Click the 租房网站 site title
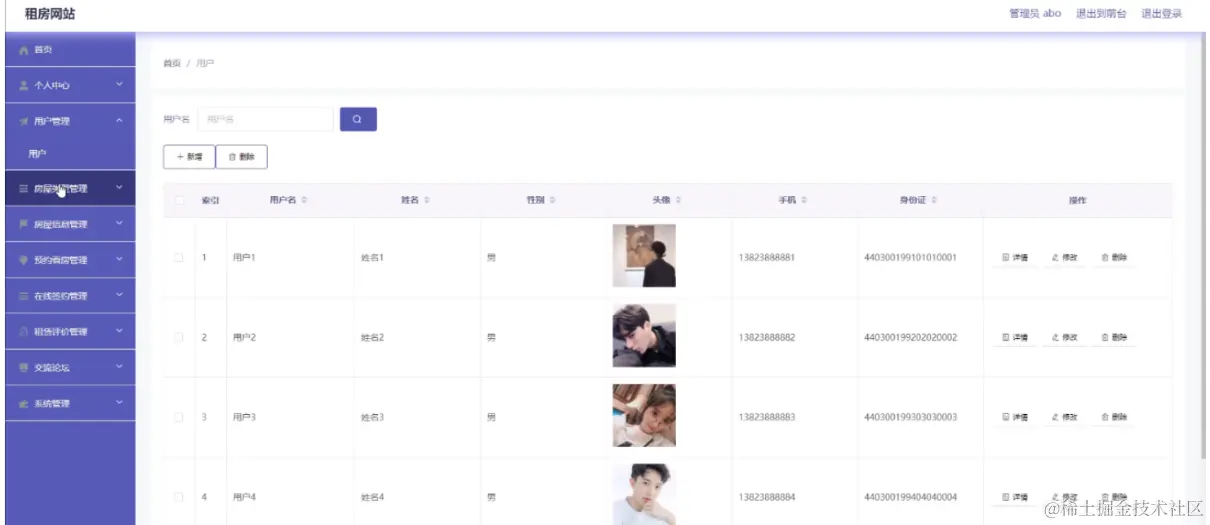This screenshot has height=525, width=1210. click(49, 14)
